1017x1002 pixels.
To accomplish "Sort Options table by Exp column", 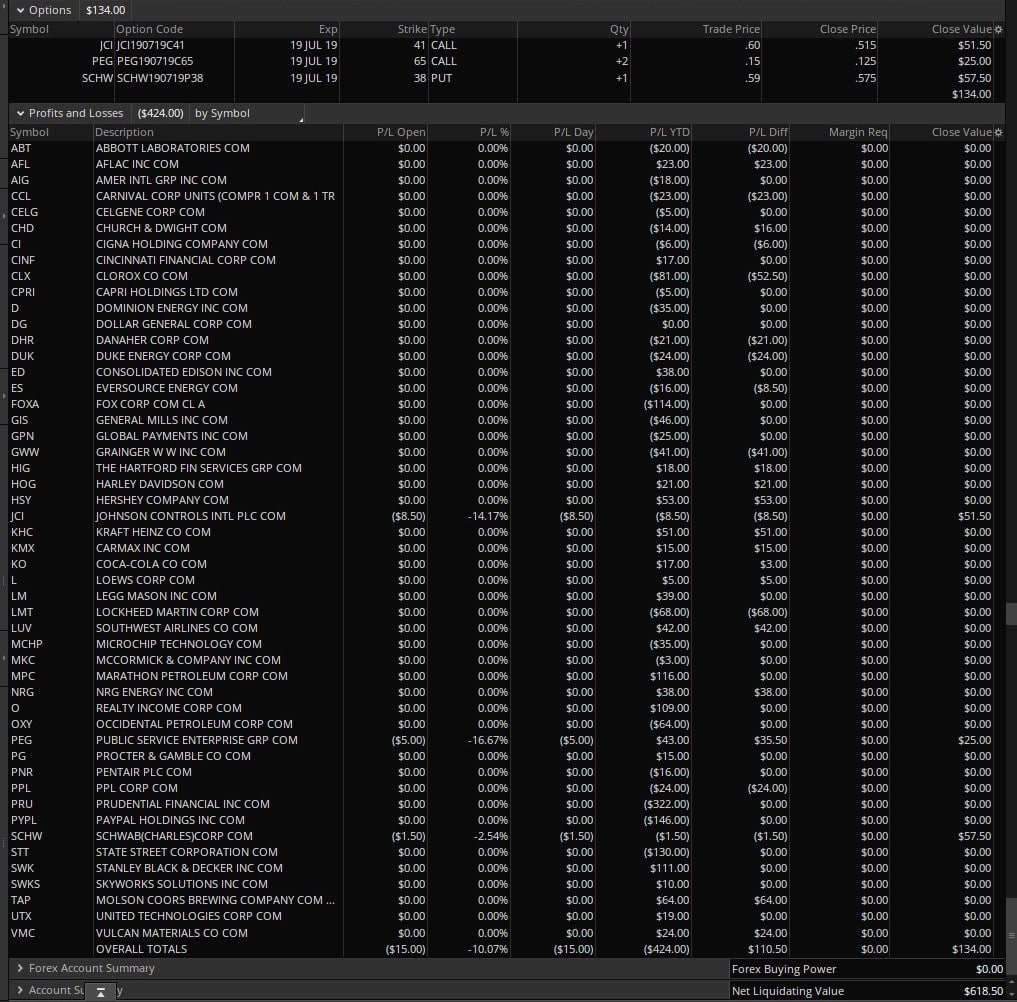I will coord(328,29).
